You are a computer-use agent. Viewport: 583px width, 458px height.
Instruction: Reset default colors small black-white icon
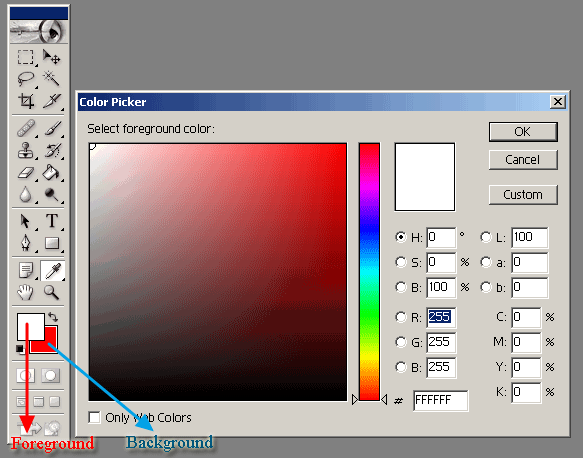(x=20, y=349)
